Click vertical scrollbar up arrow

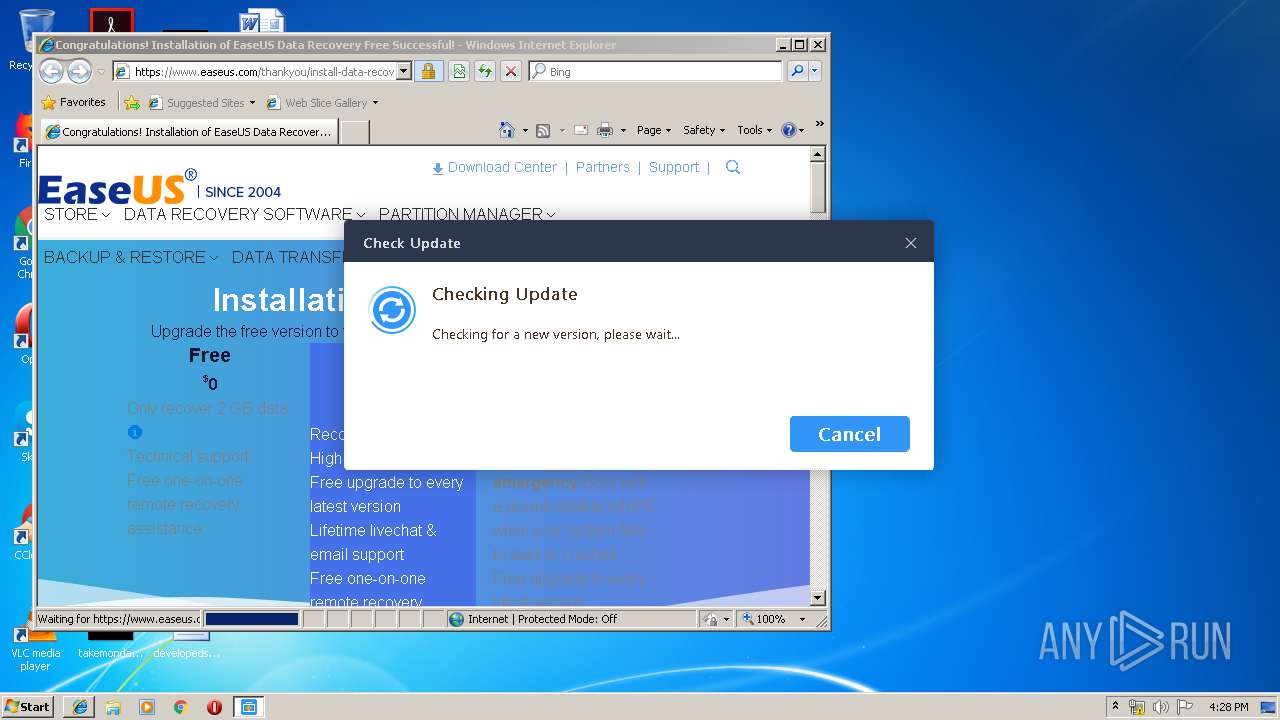pos(817,154)
